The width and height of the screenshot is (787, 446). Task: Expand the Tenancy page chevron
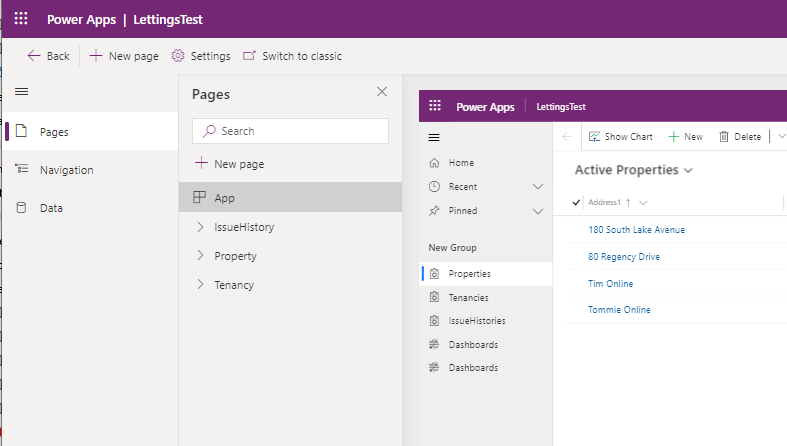pyautogui.click(x=200, y=284)
